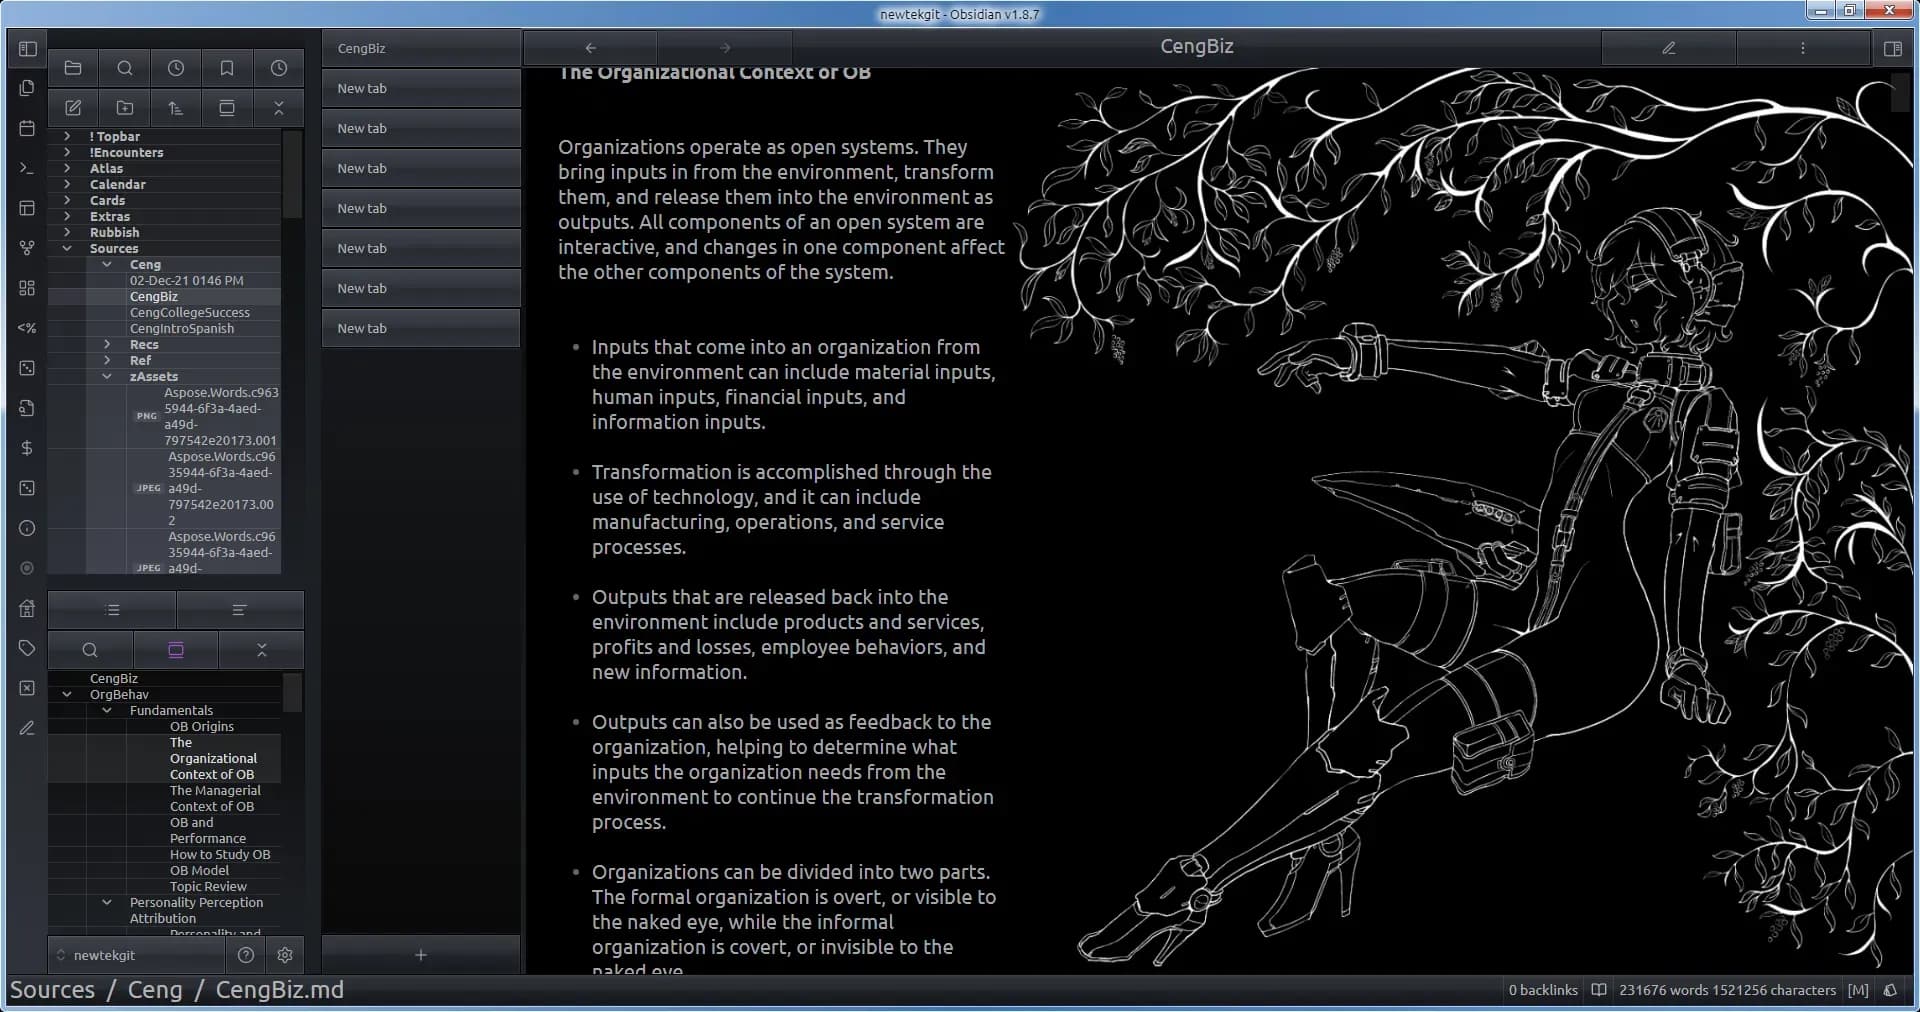Screen dimensions: 1920x1012
Task: Toggle the reading view book icon in status bar
Action: 1599,990
